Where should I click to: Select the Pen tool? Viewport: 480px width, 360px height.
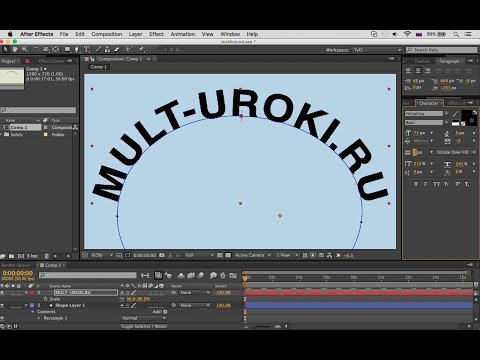pos(77,49)
